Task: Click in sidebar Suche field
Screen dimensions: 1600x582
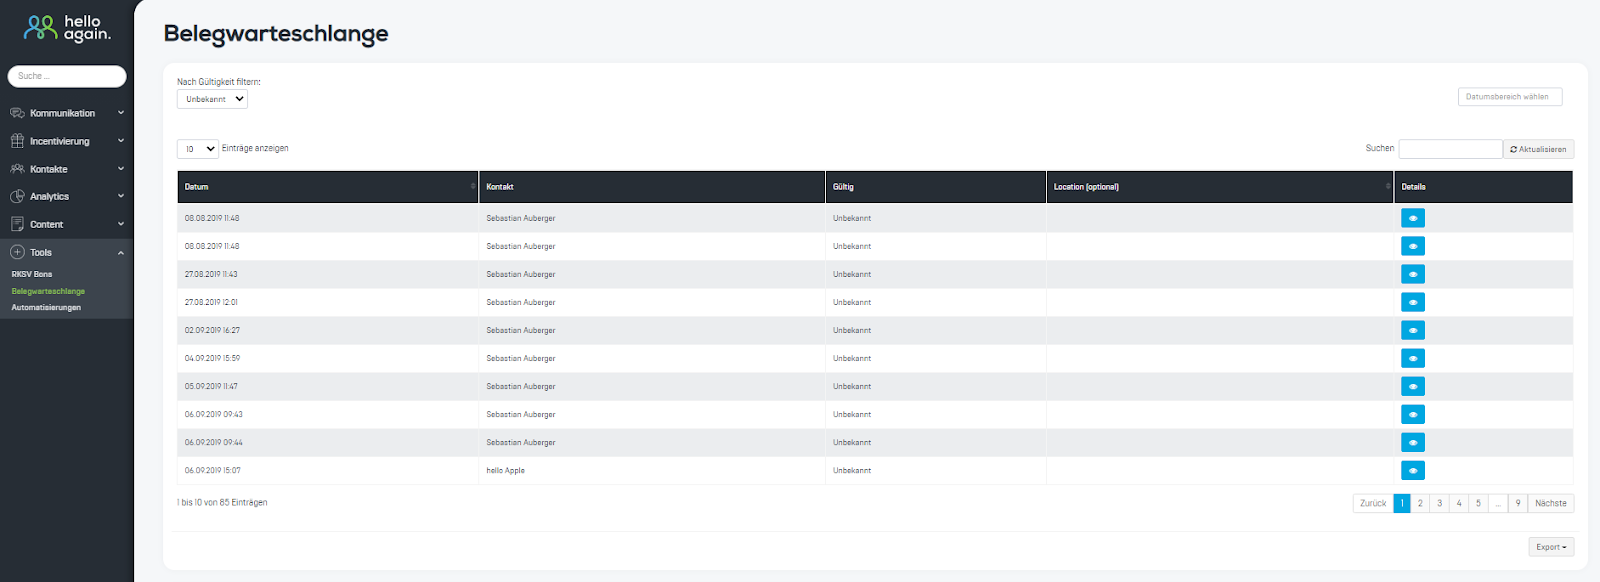Action: tap(67, 76)
